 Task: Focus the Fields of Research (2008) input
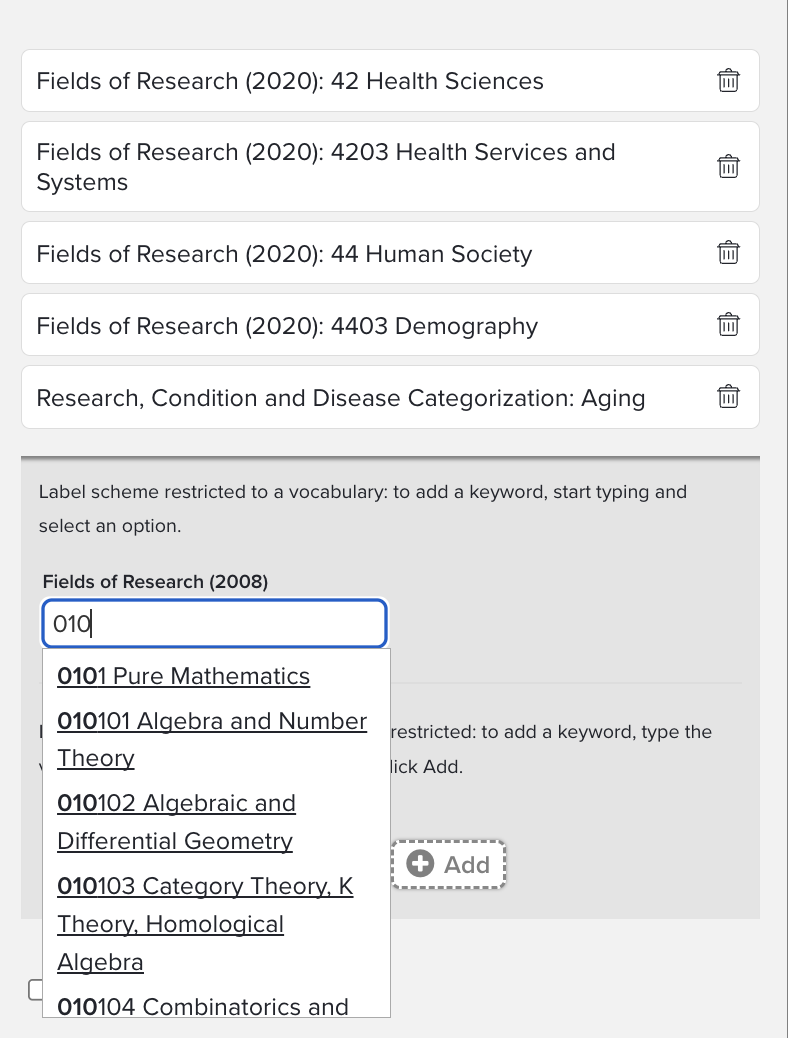[x=214, y=625]
